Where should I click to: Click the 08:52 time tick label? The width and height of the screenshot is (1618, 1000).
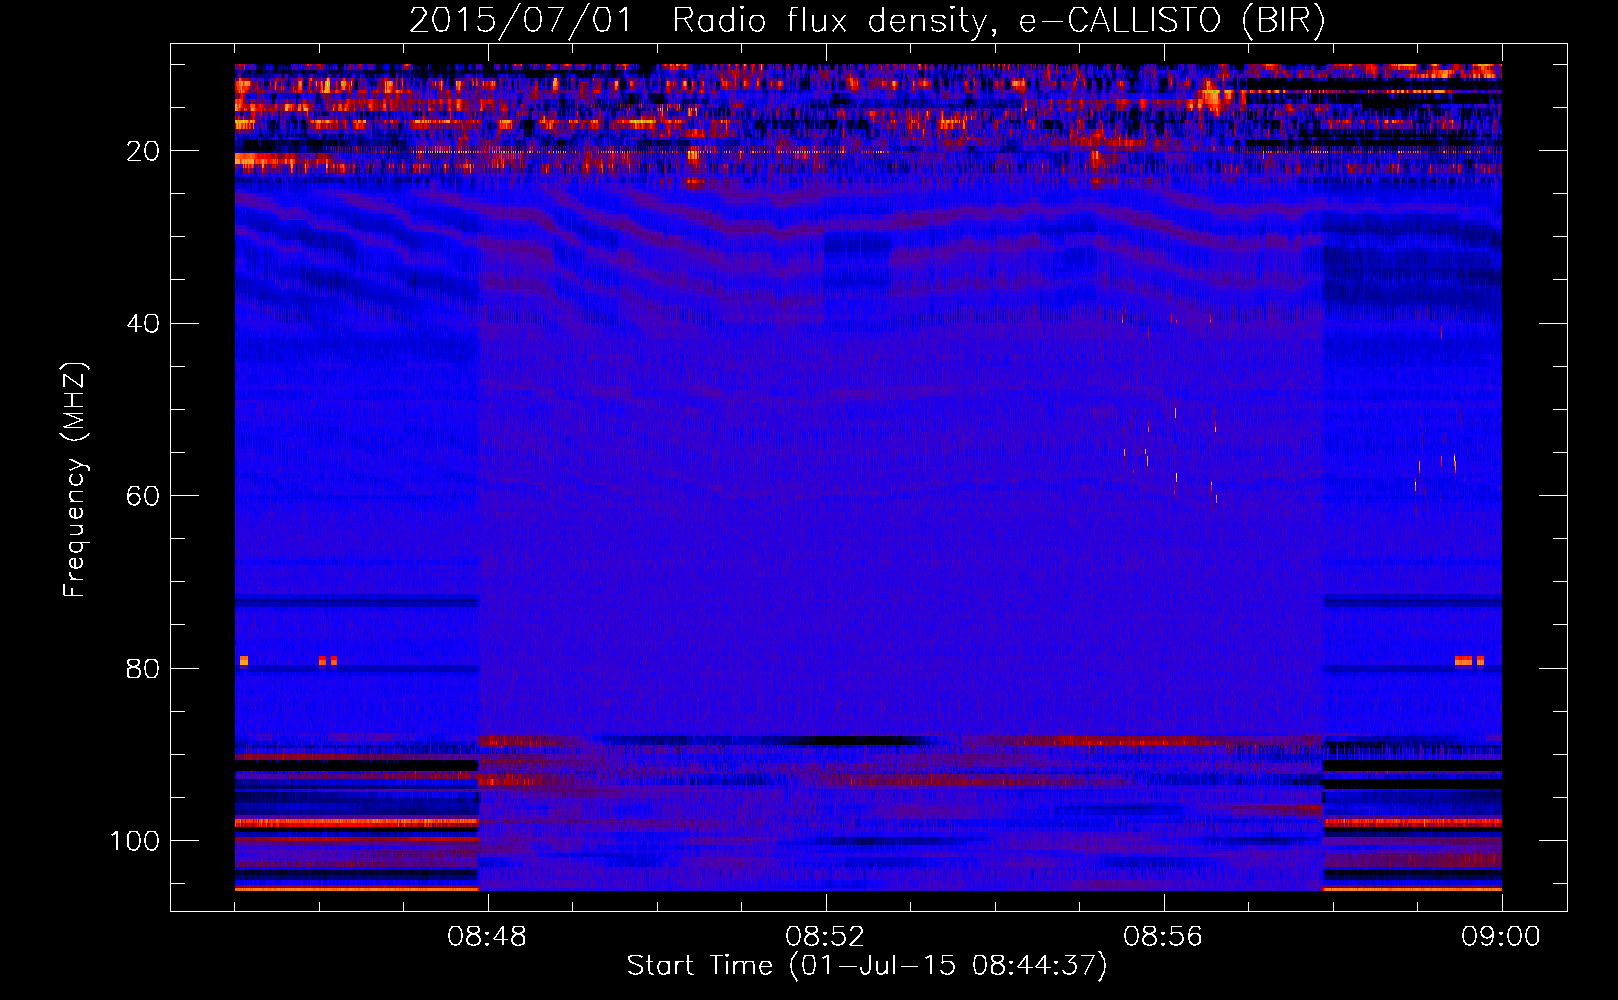[825, 937]
